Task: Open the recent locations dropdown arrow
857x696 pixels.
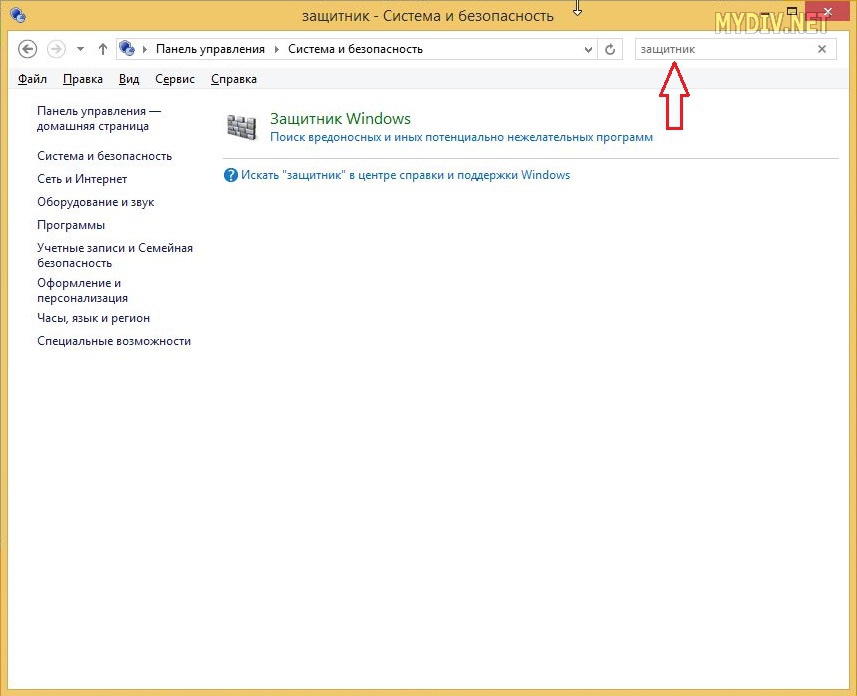Action: 80,49
